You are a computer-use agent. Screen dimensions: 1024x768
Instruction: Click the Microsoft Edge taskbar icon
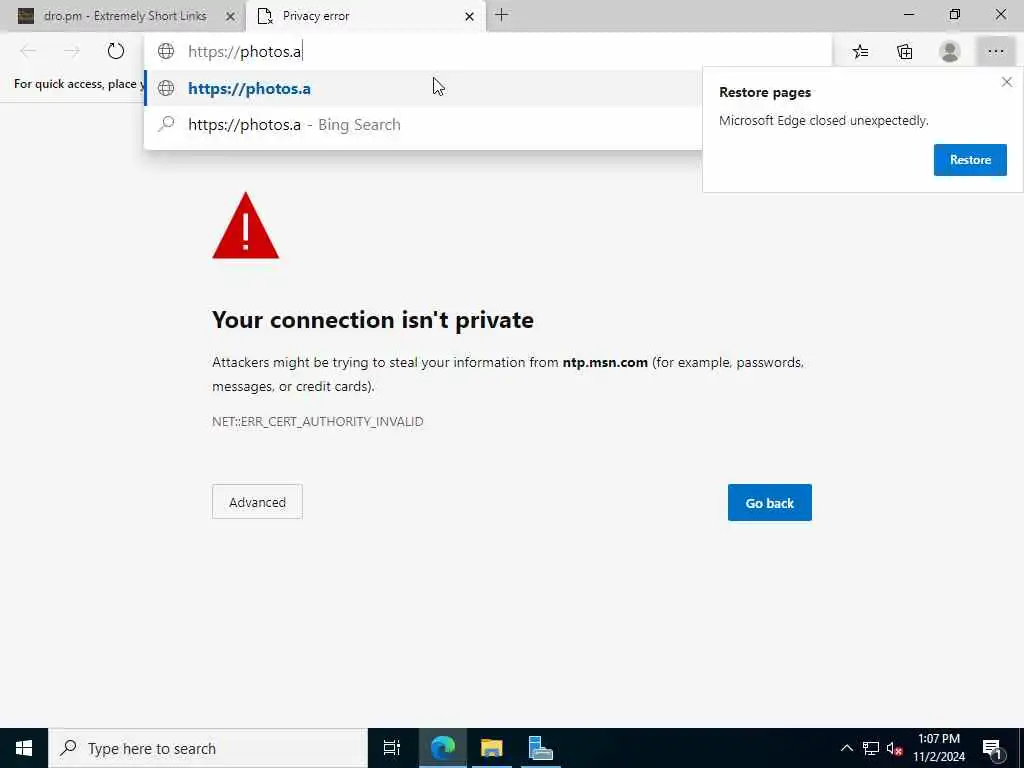point(443,748)
